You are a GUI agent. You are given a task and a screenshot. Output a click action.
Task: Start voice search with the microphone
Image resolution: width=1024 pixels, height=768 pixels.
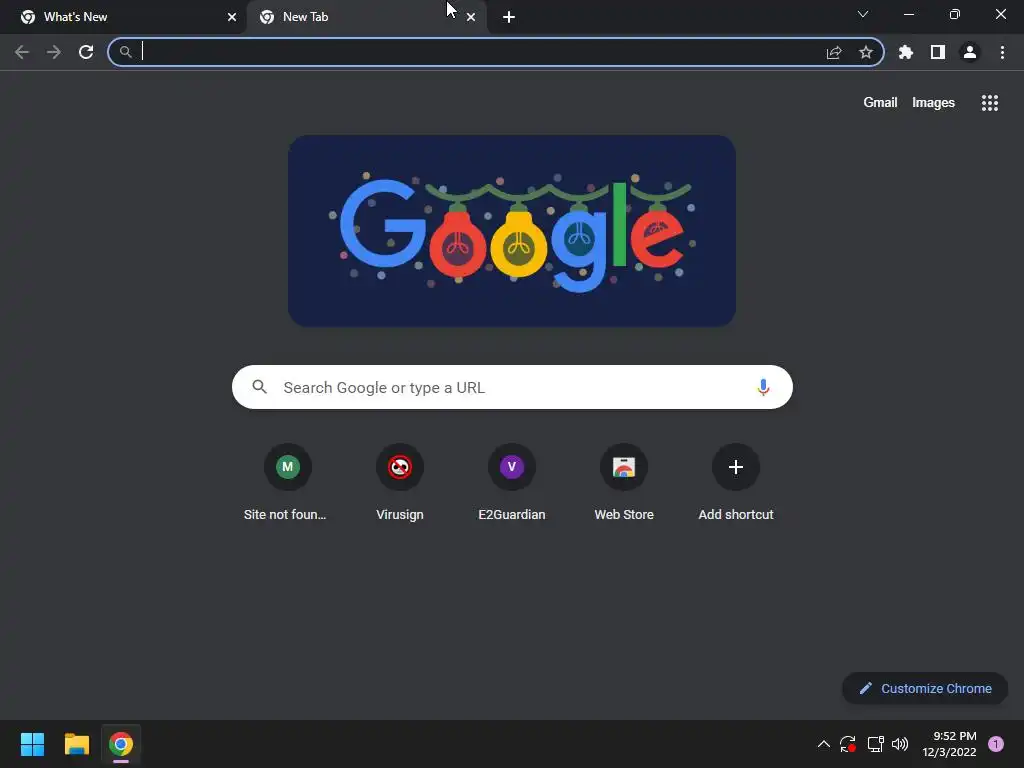[x=763, y=387]
